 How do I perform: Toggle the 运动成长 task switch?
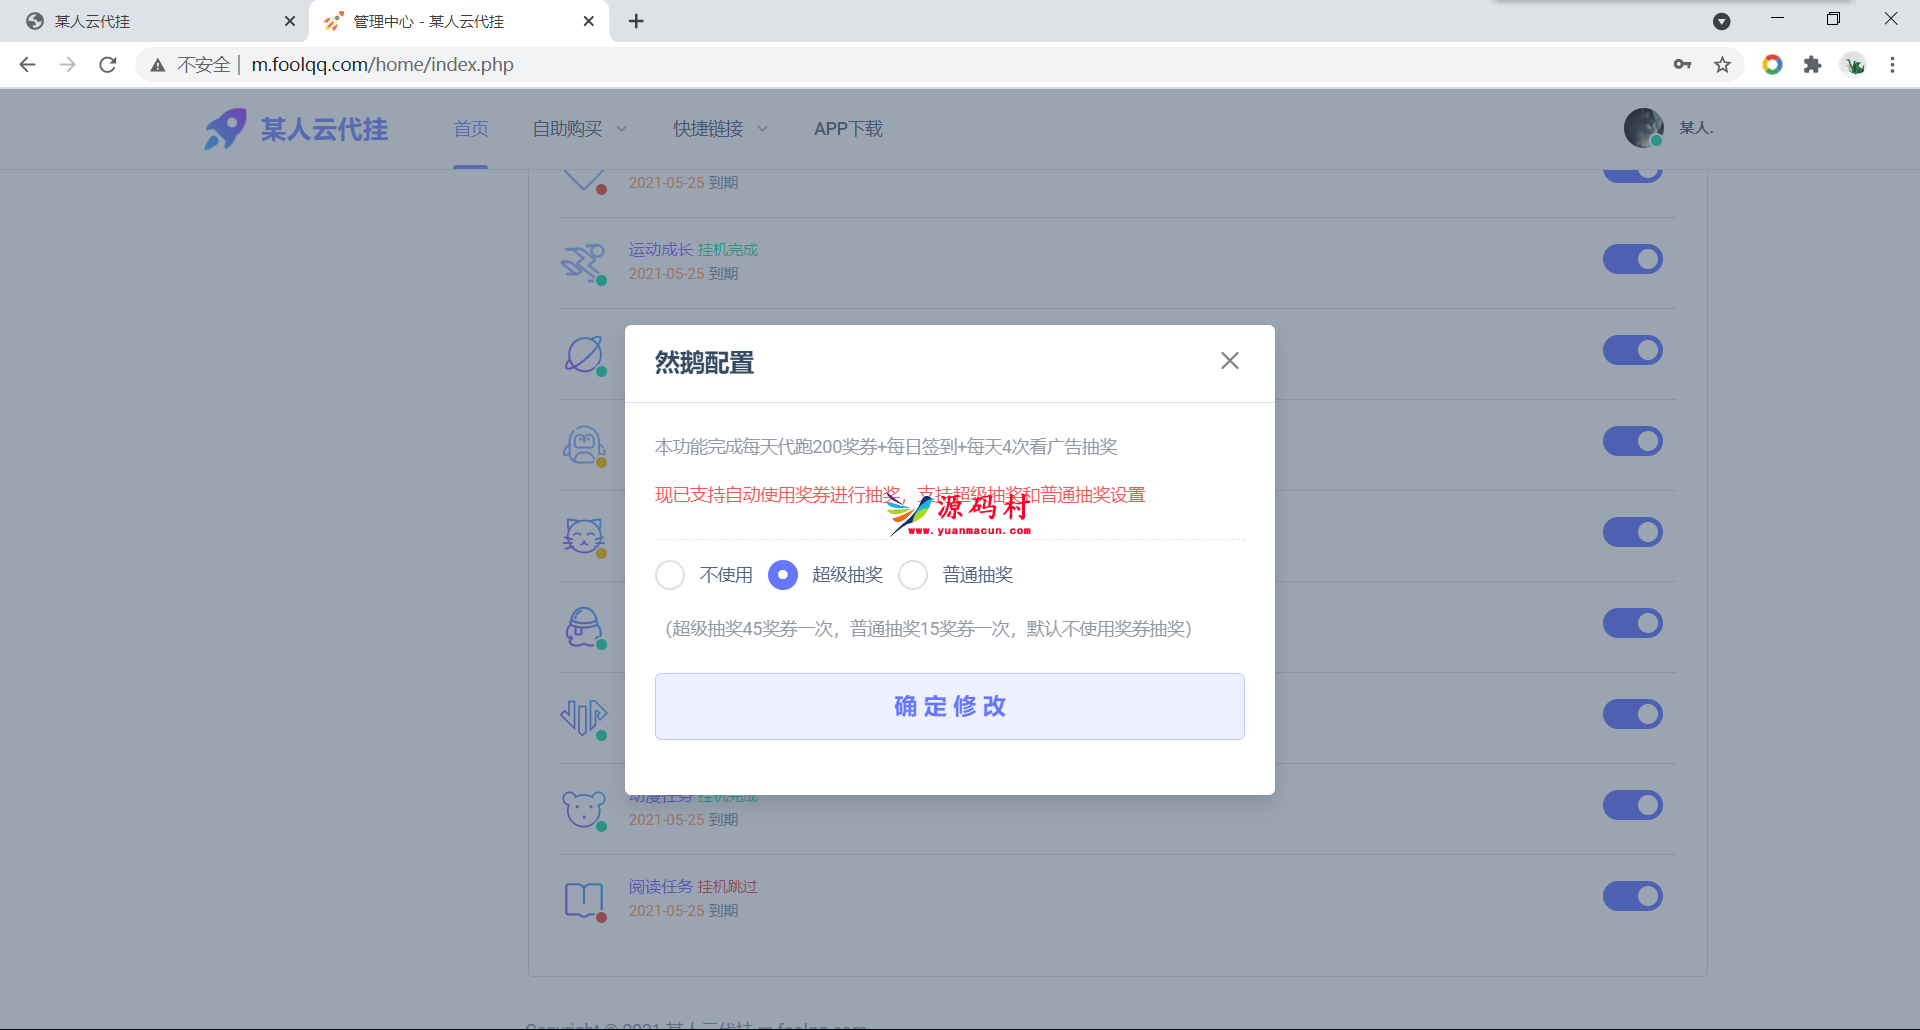click(1632, 259)
